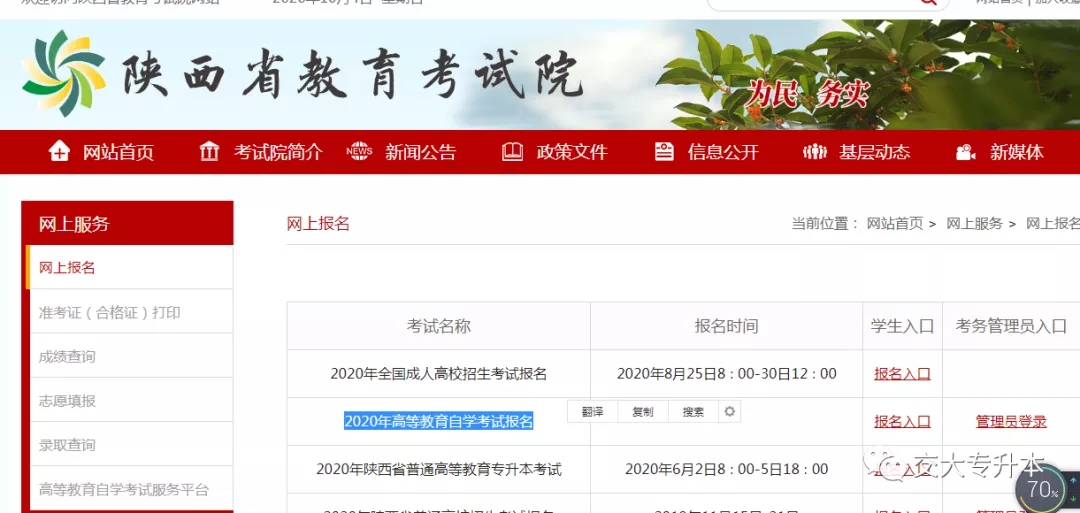Open 新闻公告 menu item

[x=421, y=152]
